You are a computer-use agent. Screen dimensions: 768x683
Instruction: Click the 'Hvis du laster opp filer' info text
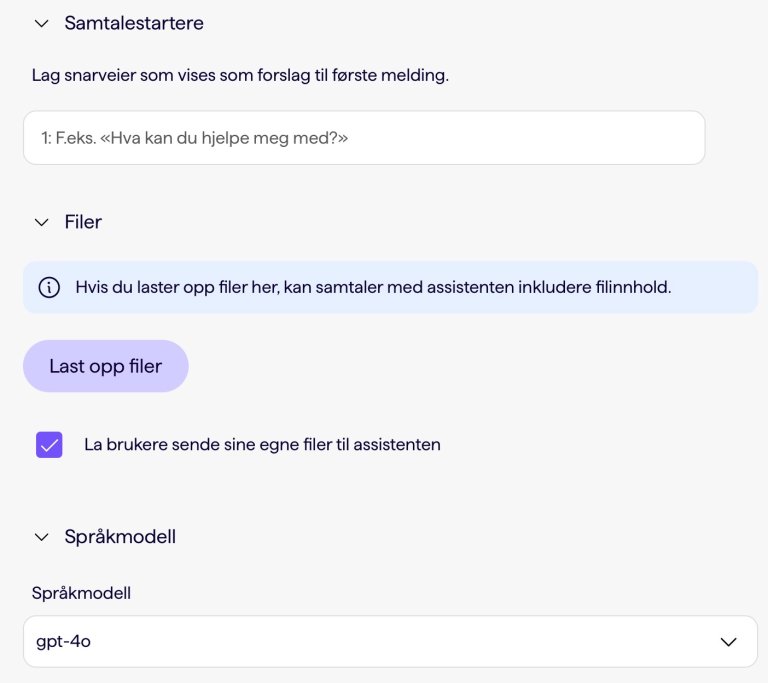(x=372, y=287)
